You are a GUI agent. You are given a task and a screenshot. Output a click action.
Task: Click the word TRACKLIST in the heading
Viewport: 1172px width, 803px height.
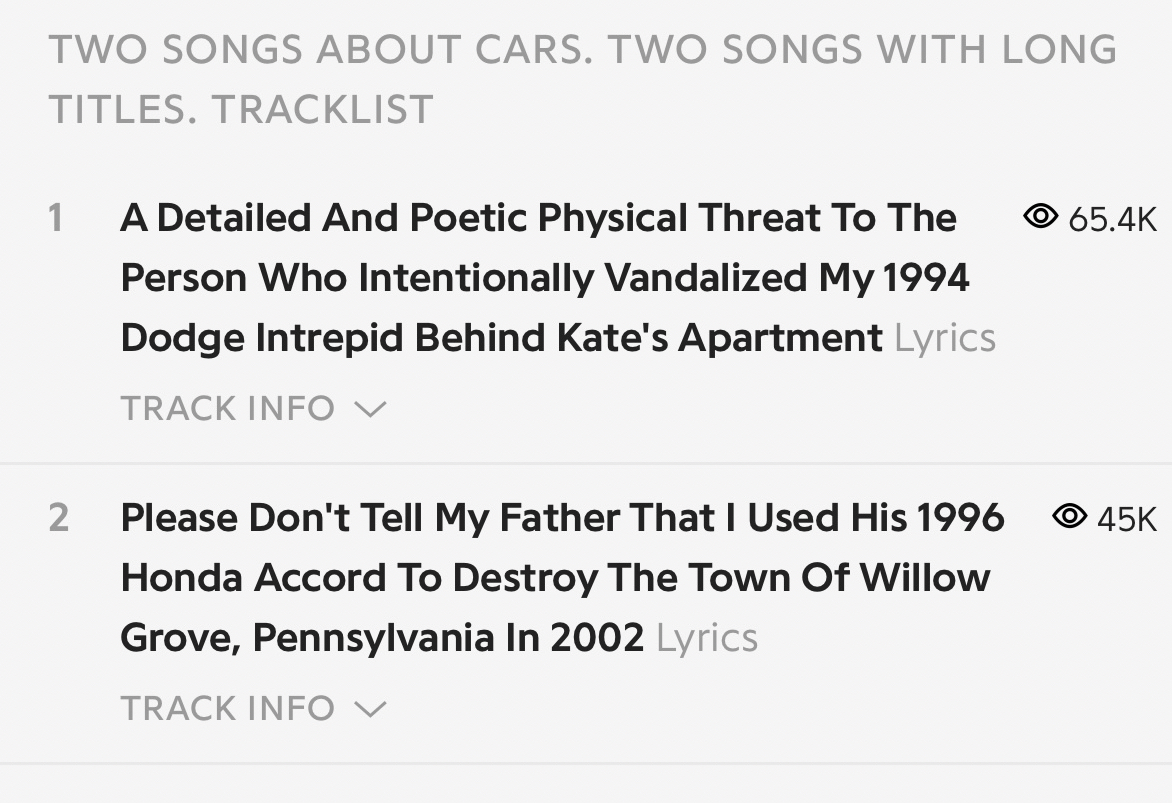(x=322, y=109)
